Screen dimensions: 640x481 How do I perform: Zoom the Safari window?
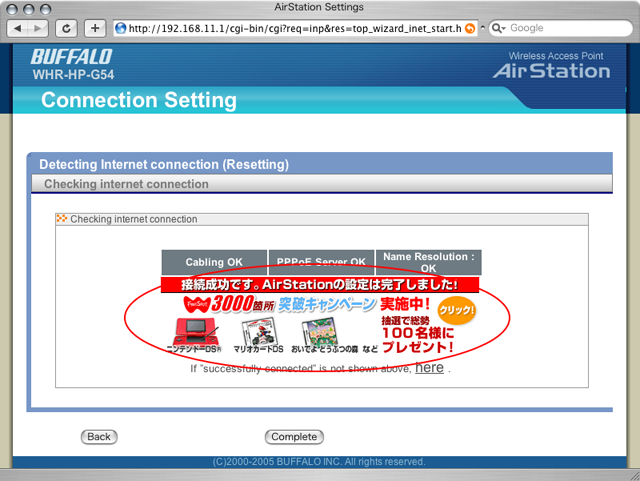coord(45,9)
